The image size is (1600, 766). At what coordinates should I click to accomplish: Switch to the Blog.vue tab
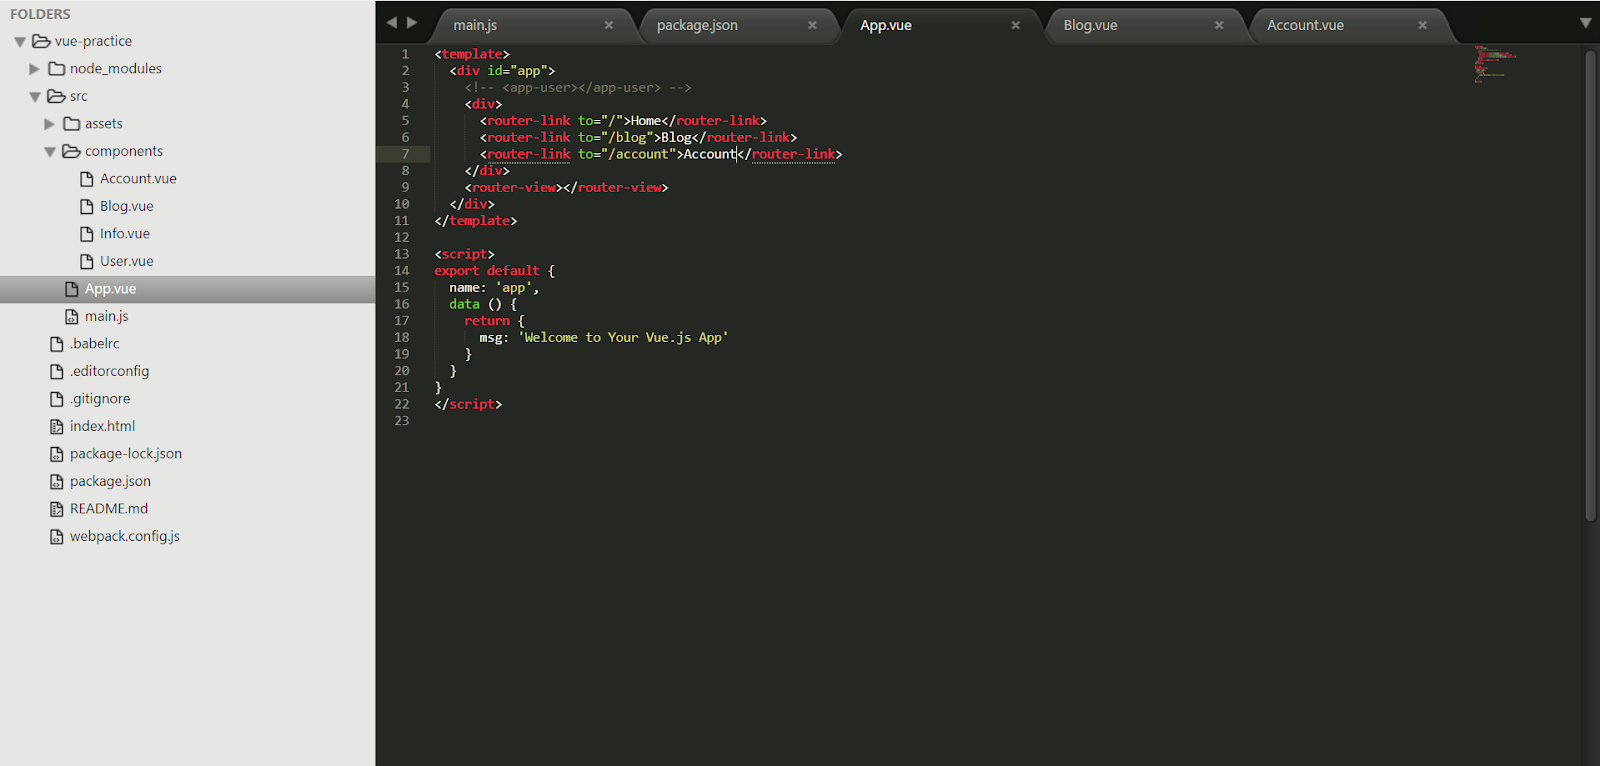(x=1145, y=25)
